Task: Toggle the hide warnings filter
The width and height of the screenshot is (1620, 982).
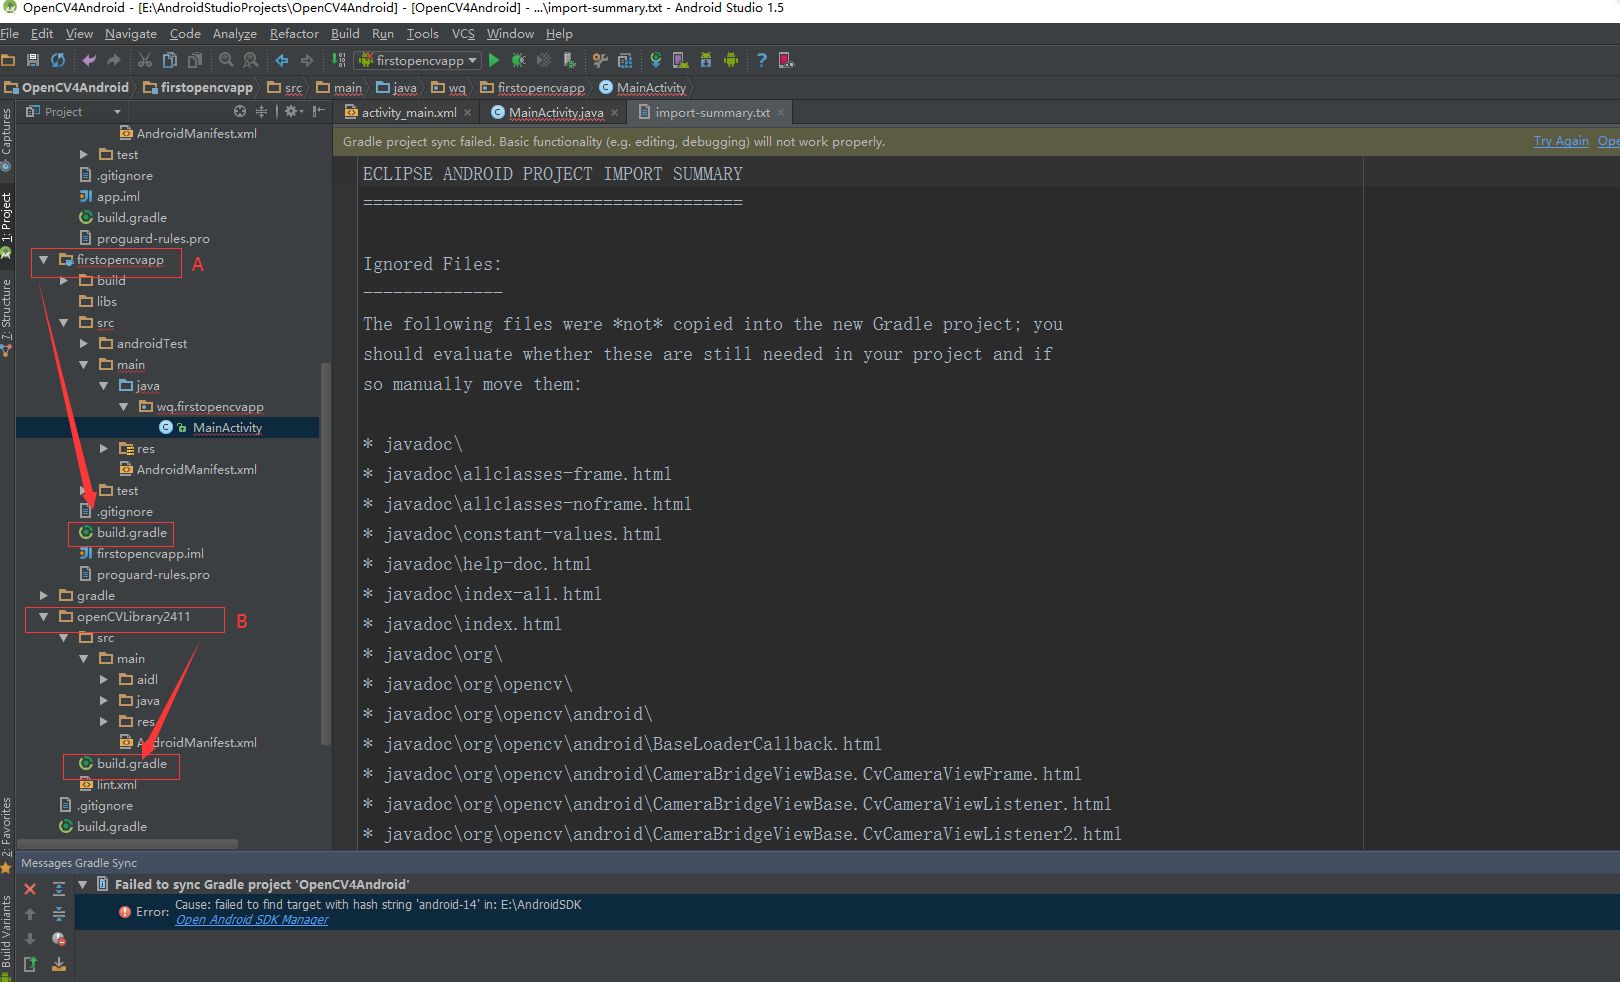Action: click(x=59, y=939)
